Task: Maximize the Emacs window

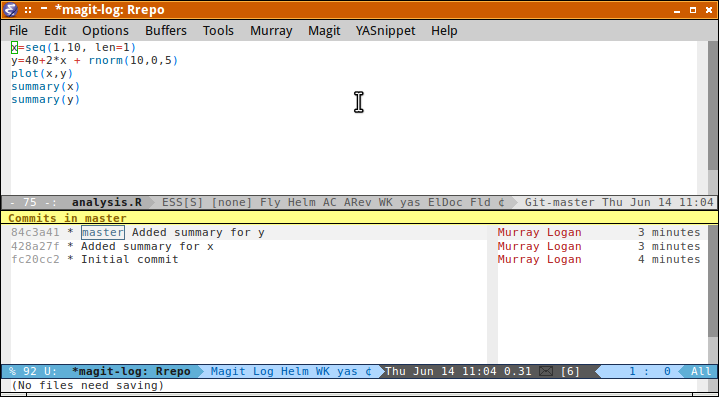Action: pyautogui.click(x=693, y=10)
